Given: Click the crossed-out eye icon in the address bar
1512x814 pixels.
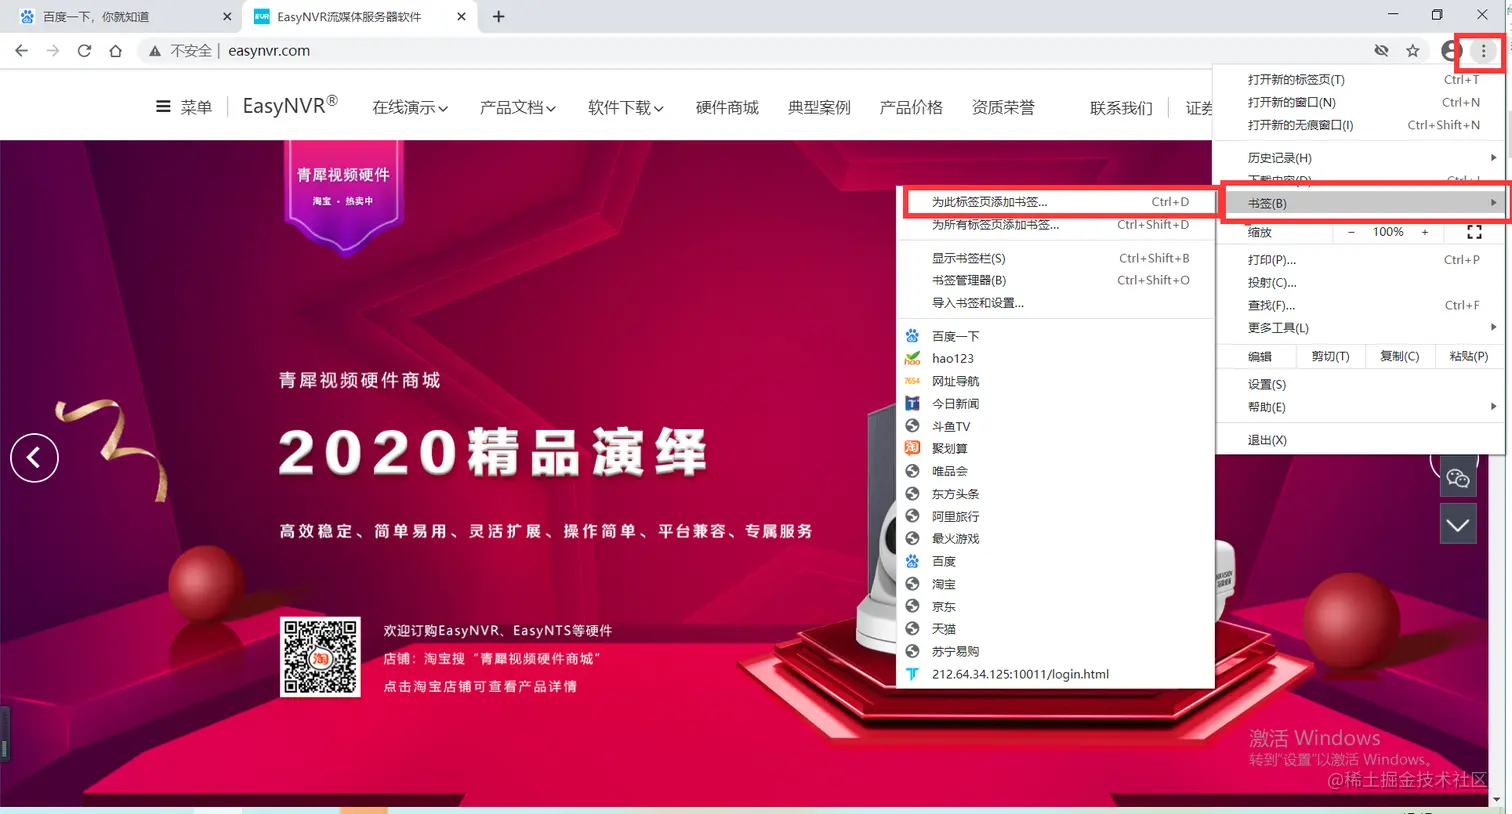Looking at the screenshot, I should click(1381, 51).
